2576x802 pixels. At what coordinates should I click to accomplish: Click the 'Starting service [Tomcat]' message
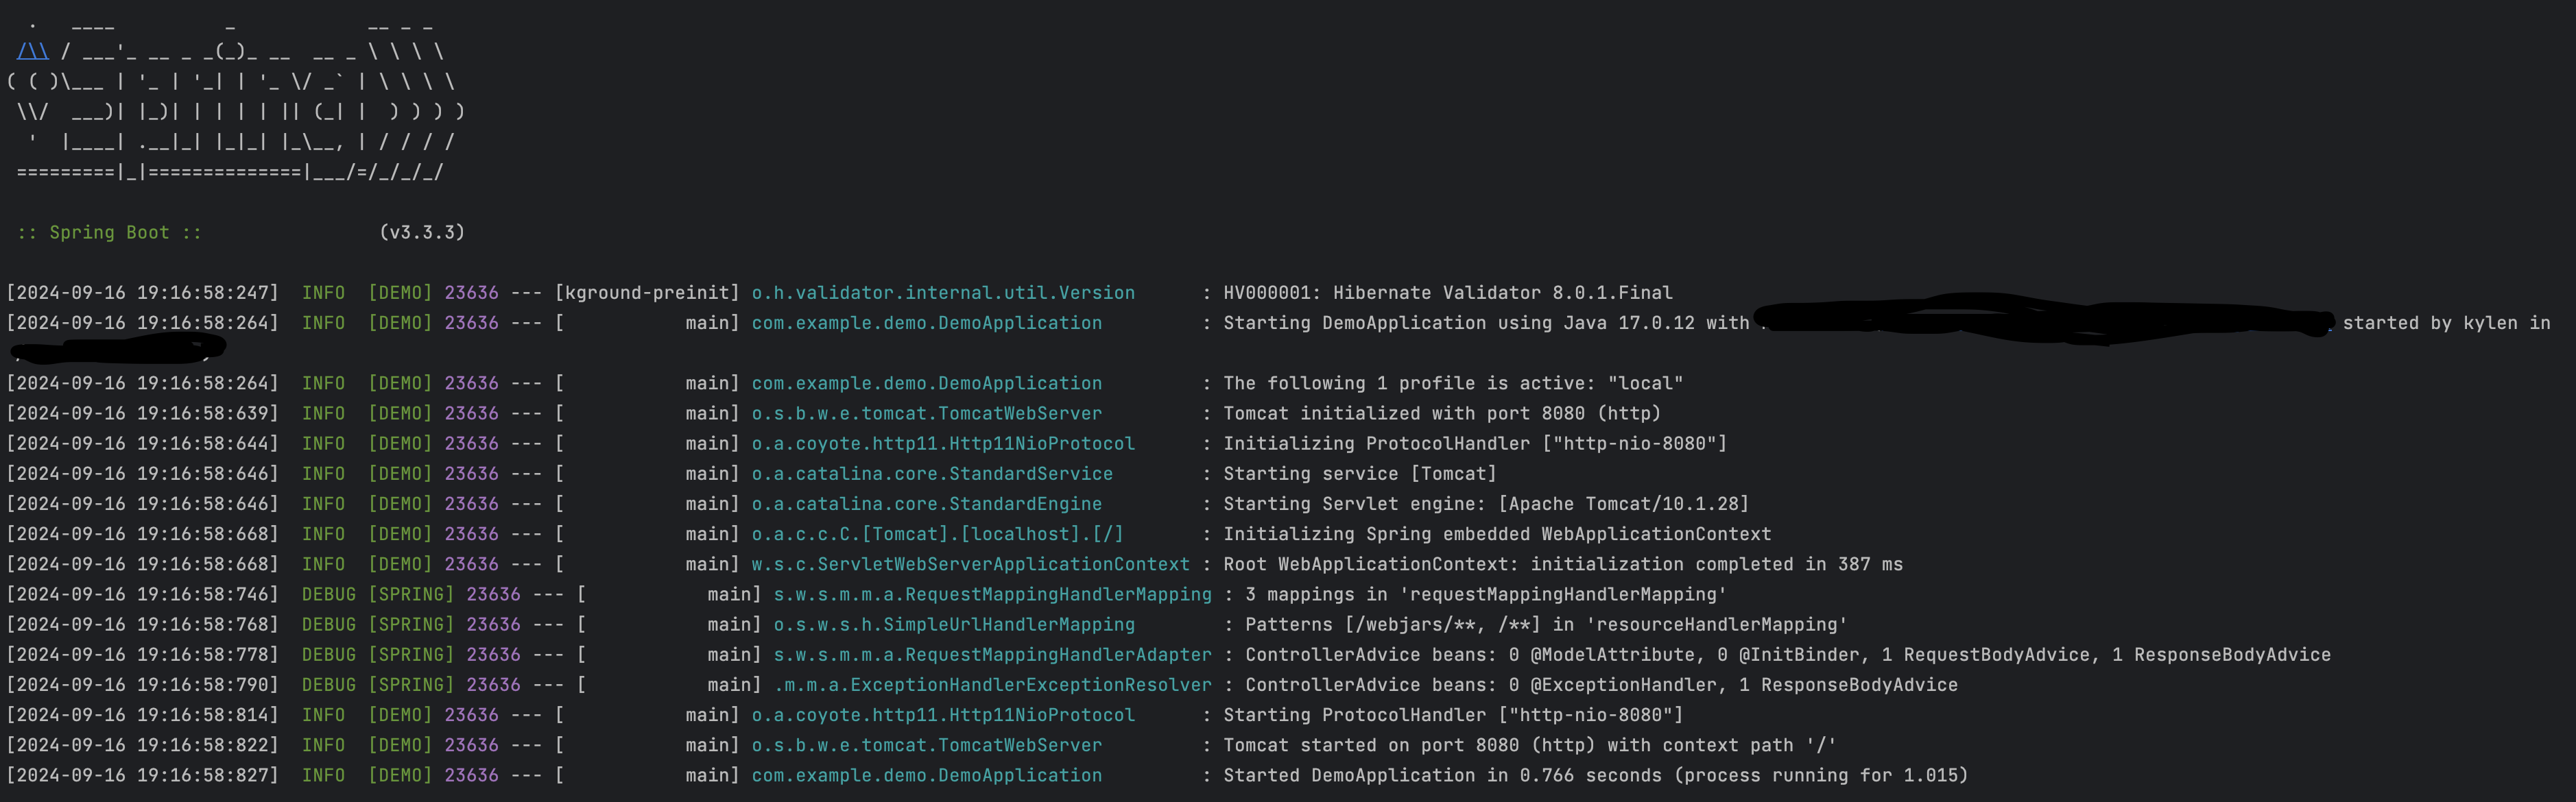1359,474
